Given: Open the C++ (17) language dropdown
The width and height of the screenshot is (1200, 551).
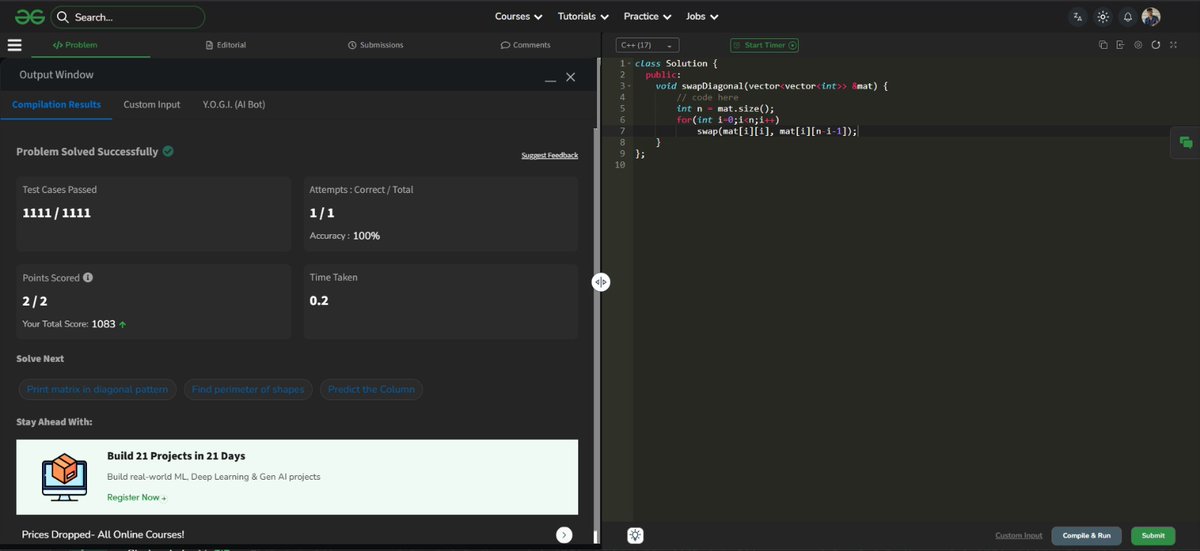Looking at the screenshot, I should coord(648,45).
